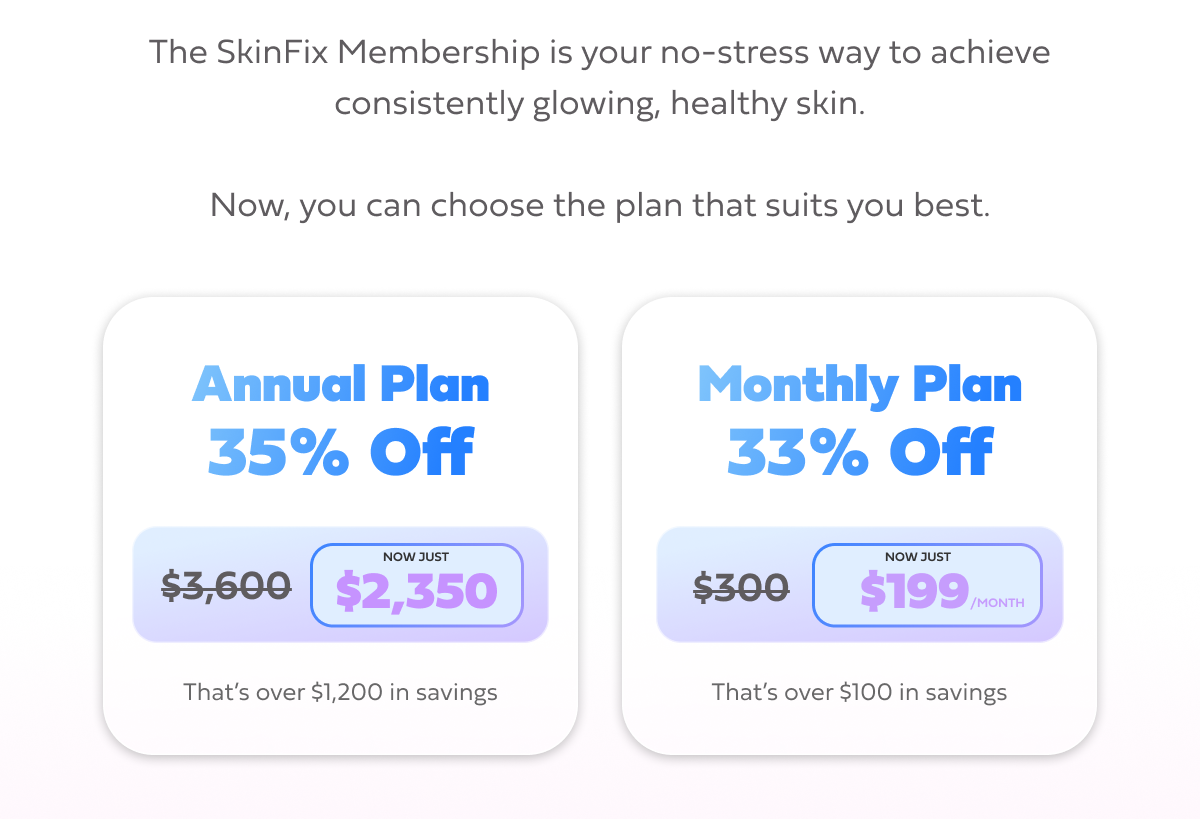Click the "35% Off" annual discount text
The image size is (1200, 819).
(340, 452)
